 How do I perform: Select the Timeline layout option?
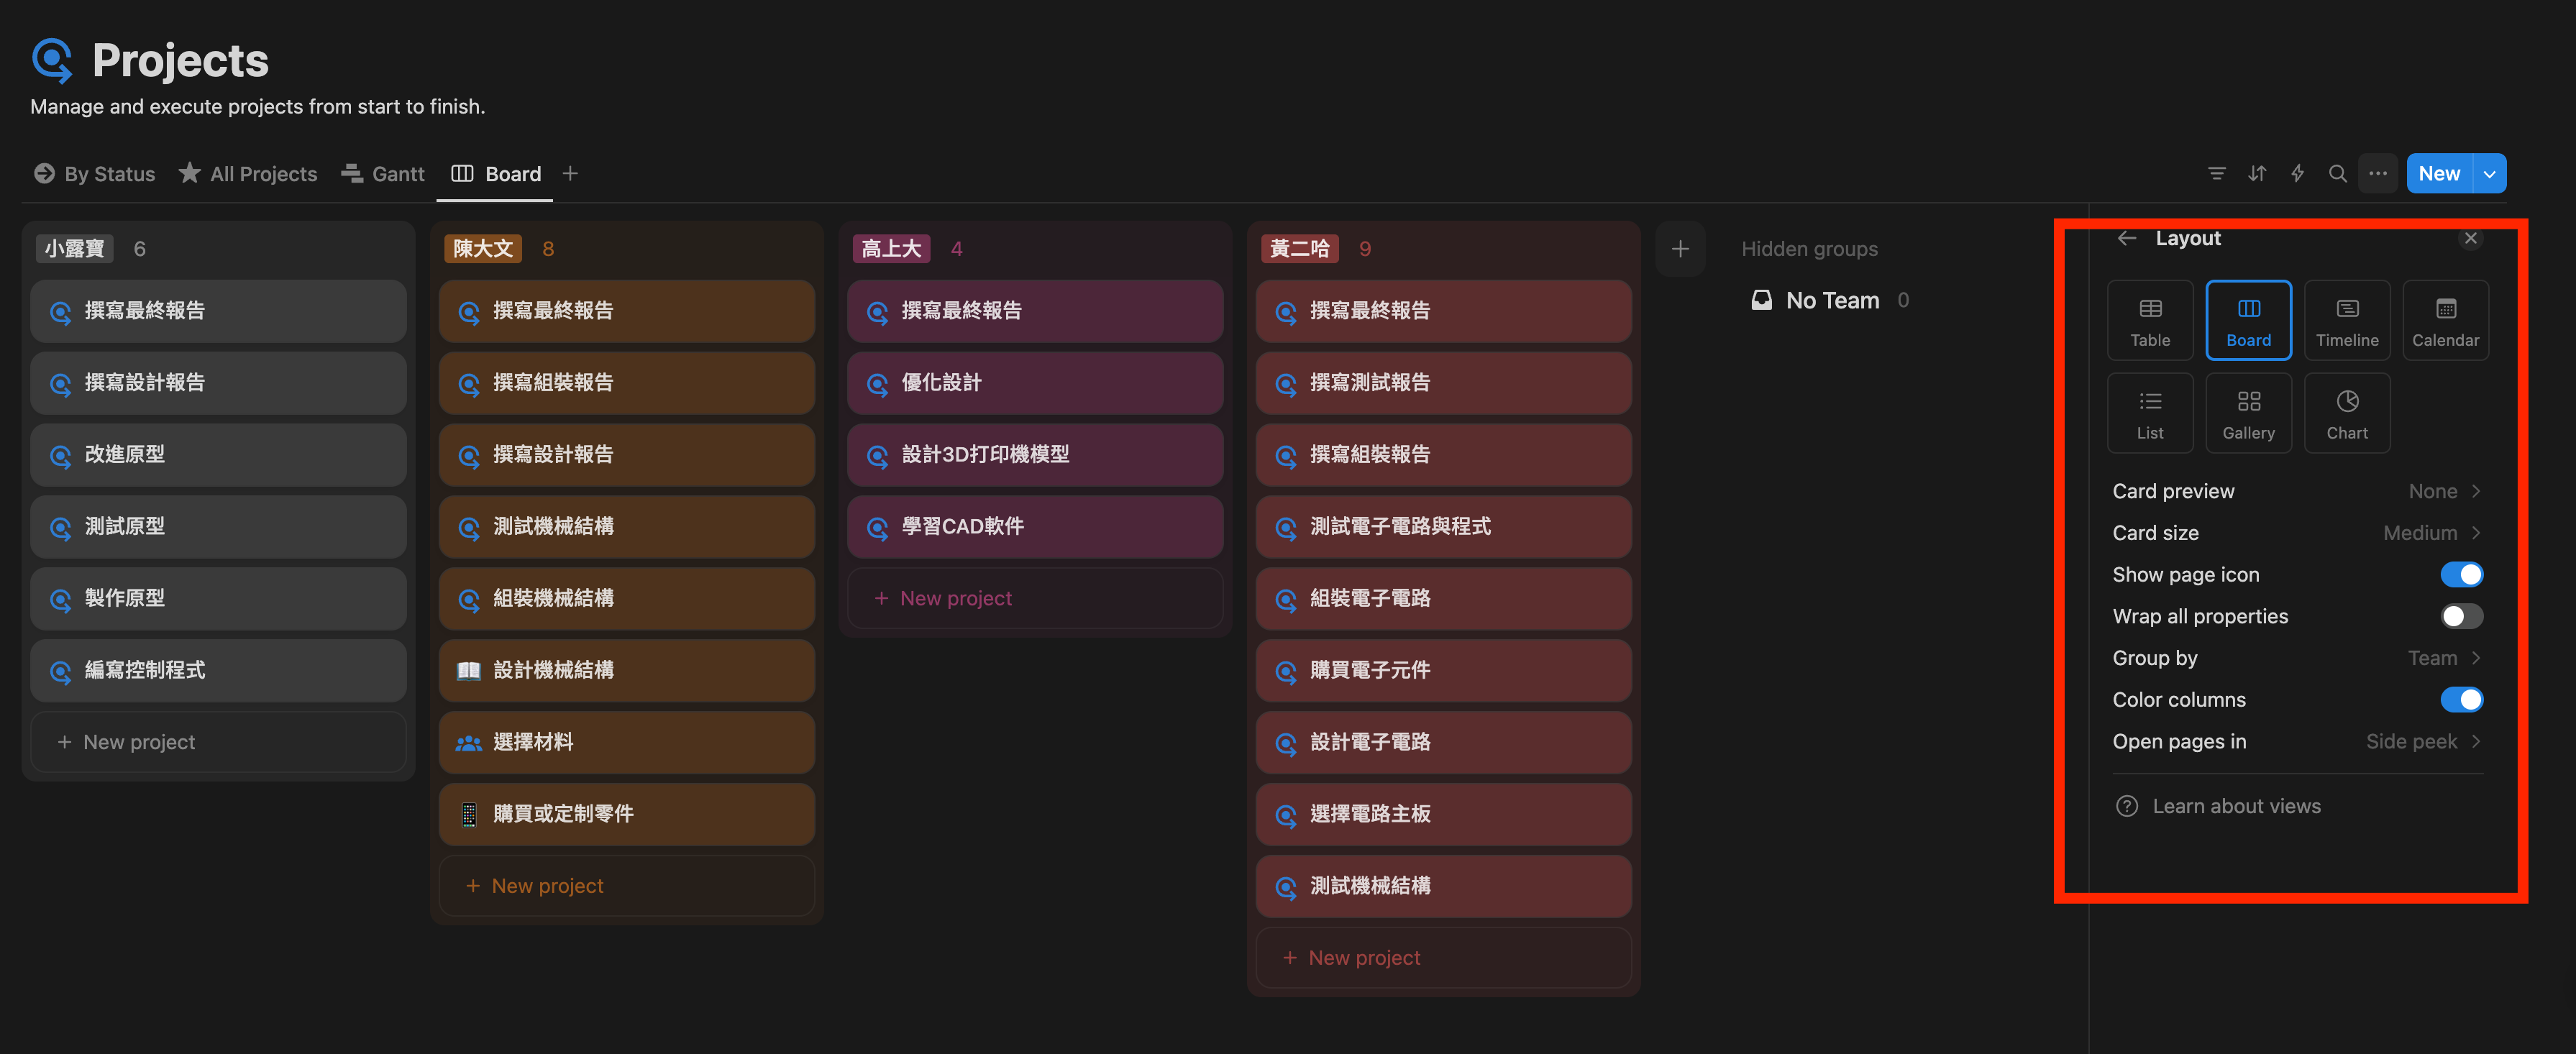pyautogui.click(x=2346, y=320)
